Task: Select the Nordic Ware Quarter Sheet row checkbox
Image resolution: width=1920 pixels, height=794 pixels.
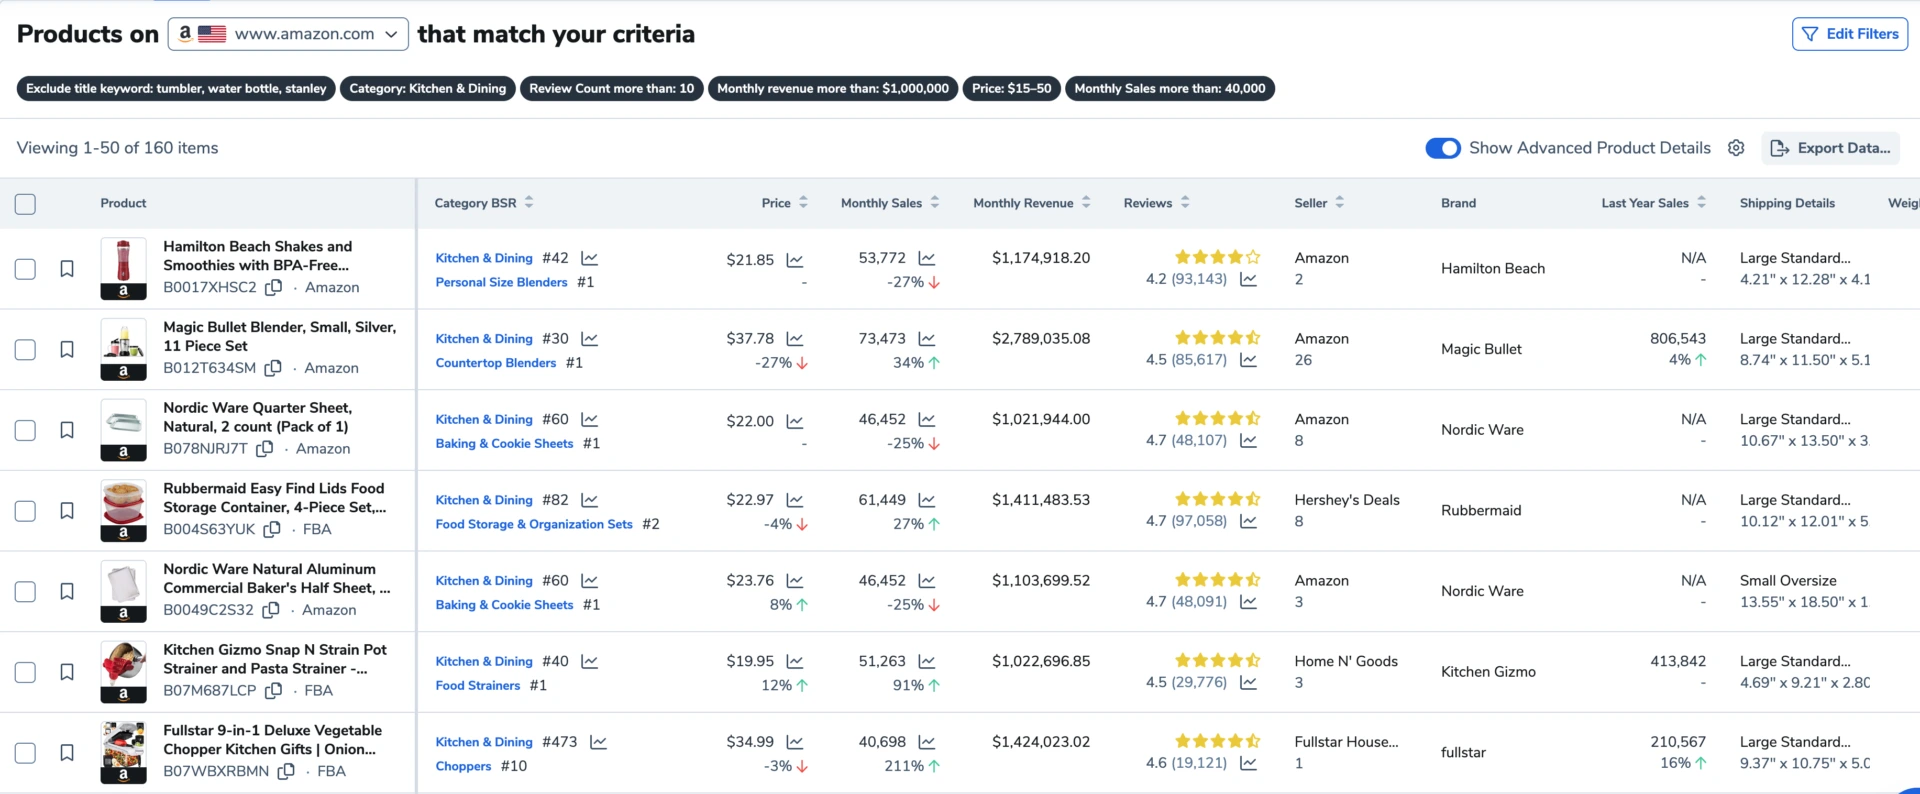Action: click(x=25, y=430)
